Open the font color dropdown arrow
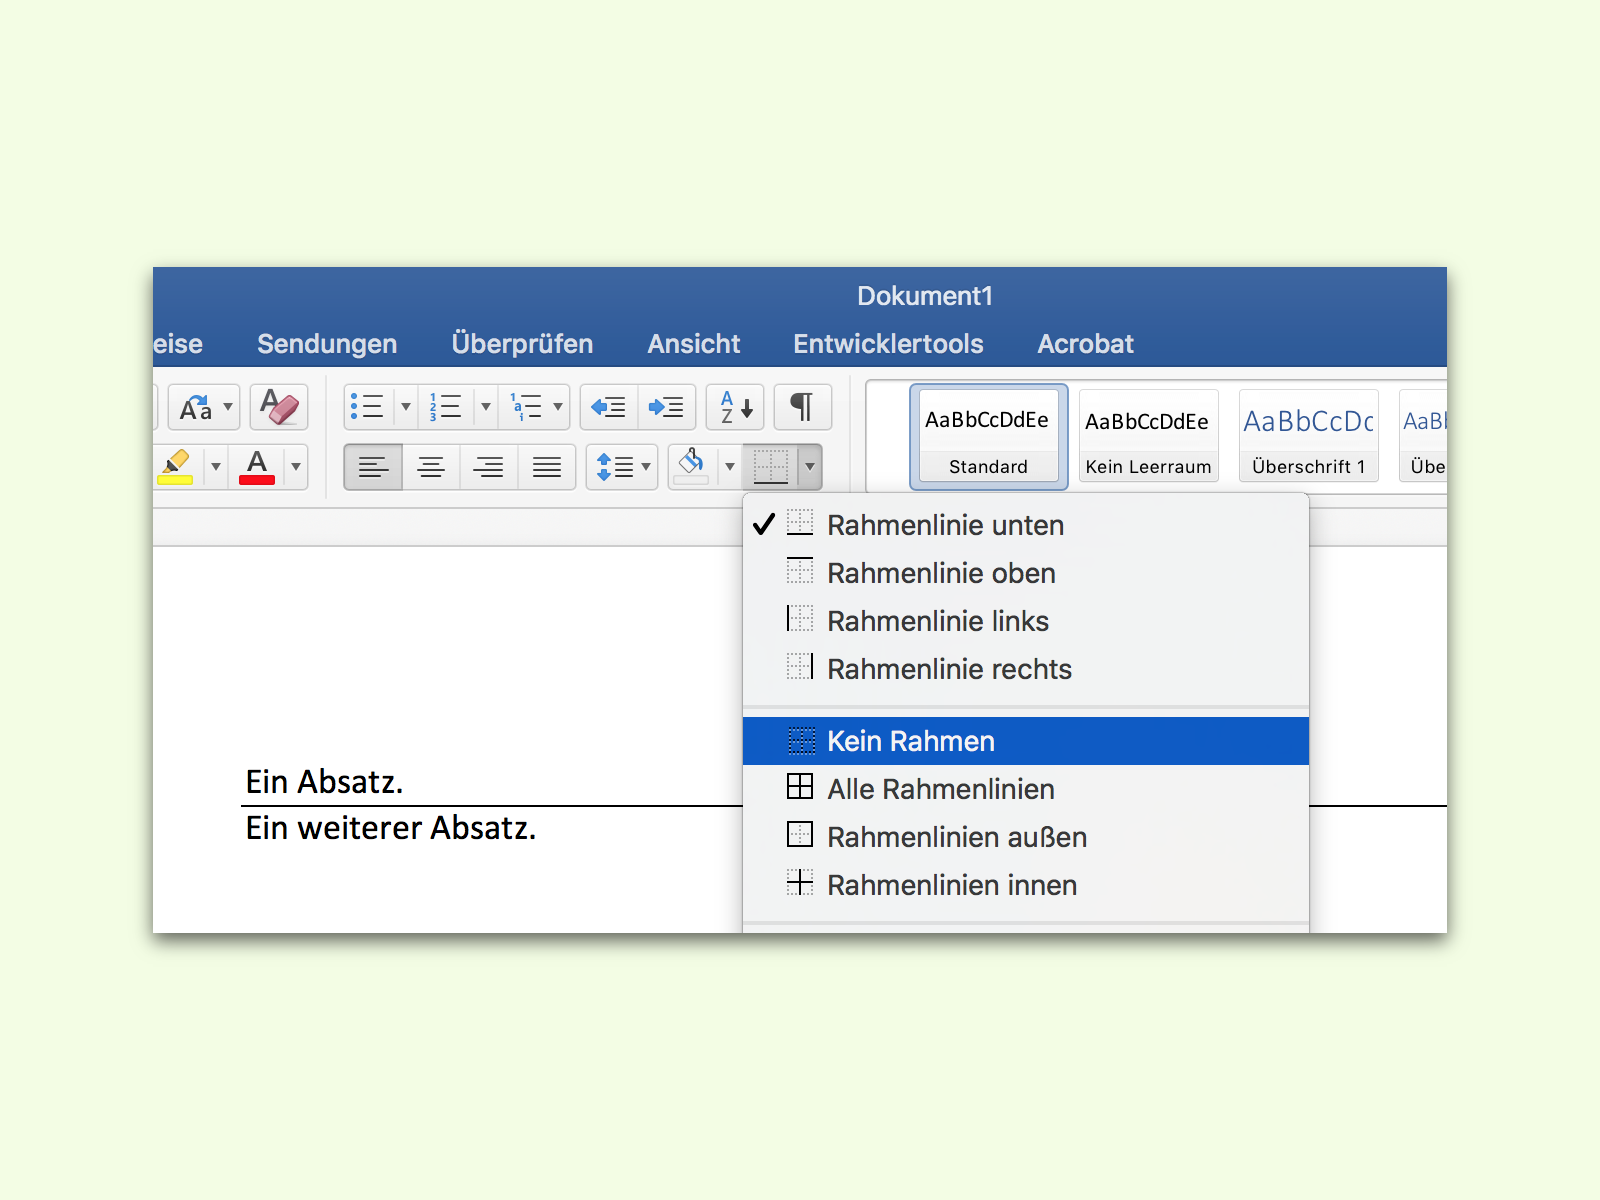 point(296,467)
